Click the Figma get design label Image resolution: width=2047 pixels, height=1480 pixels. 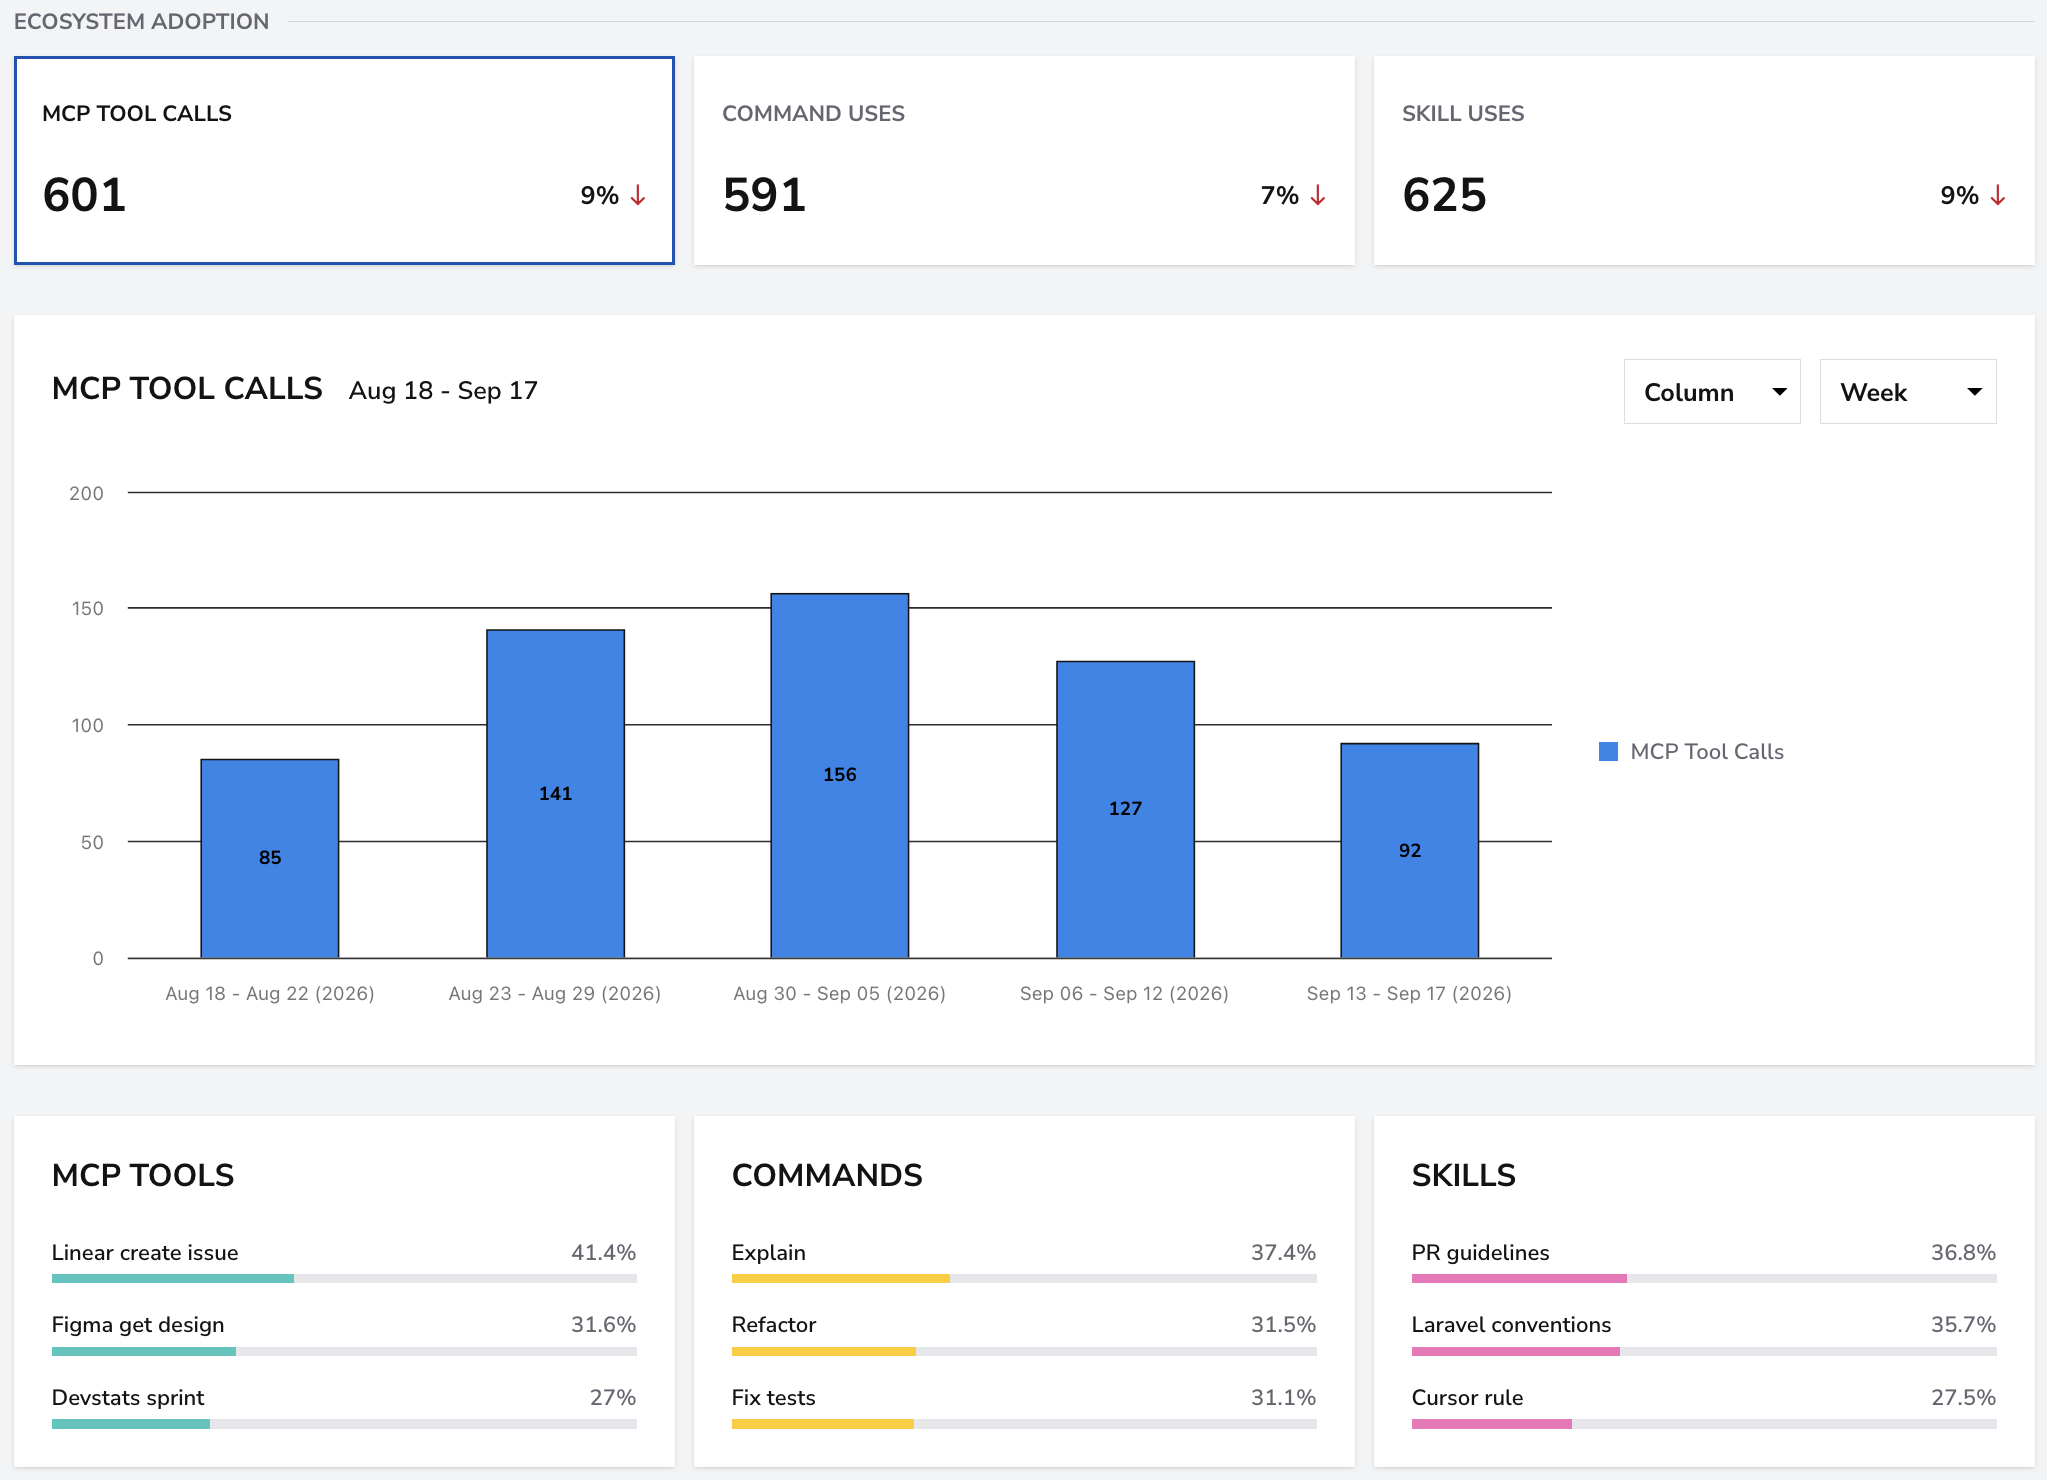[138, 1325]
